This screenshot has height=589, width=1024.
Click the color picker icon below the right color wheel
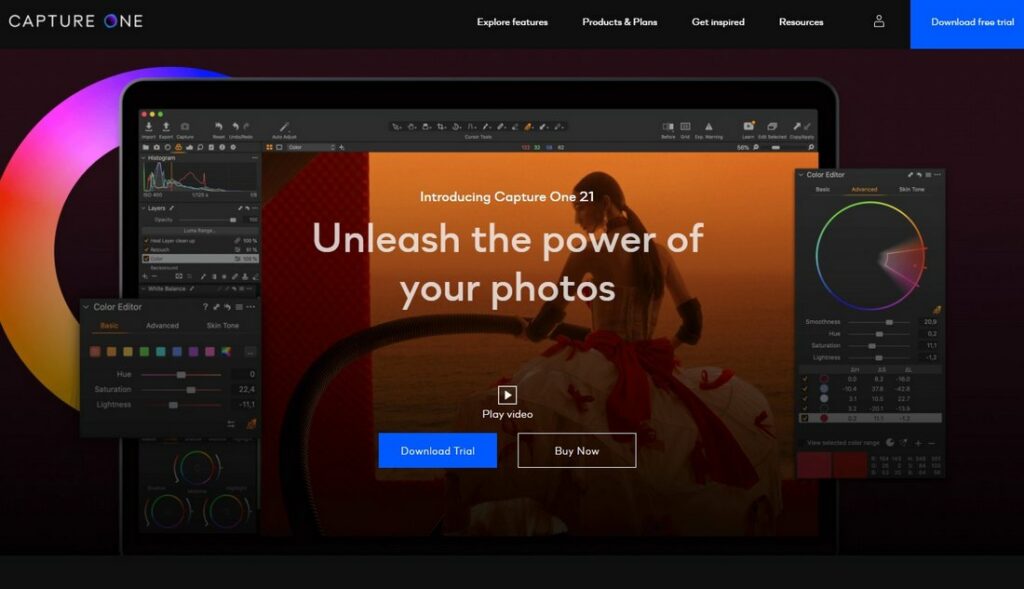point(936,310)
